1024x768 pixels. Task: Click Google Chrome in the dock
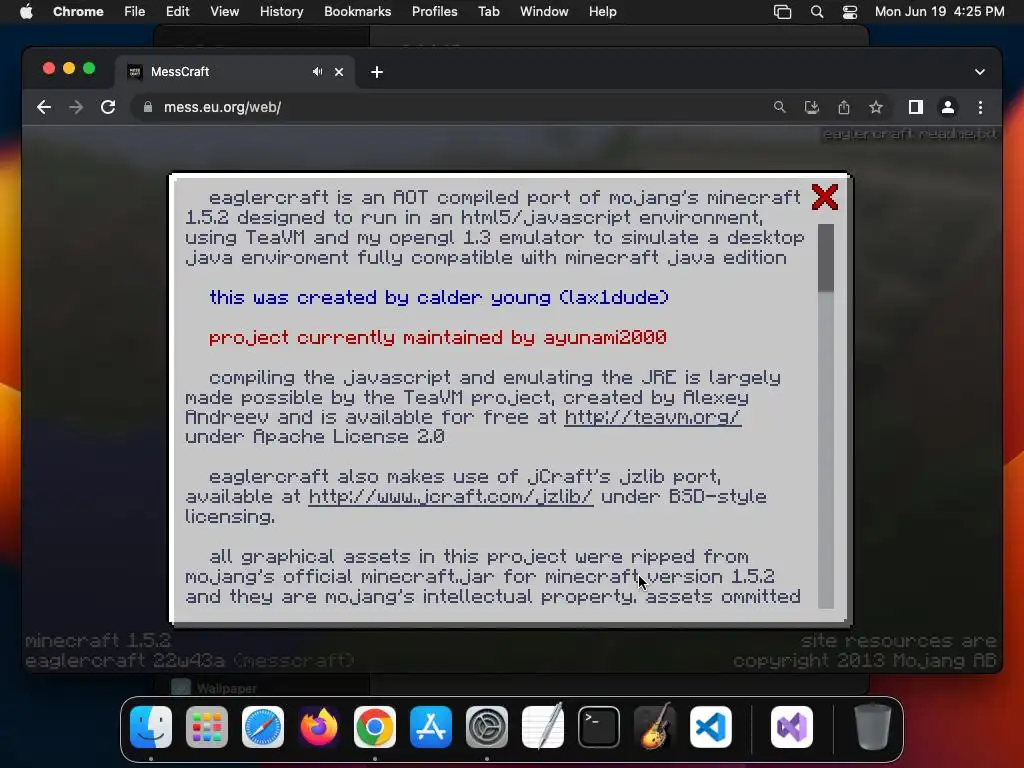(375, 727)
